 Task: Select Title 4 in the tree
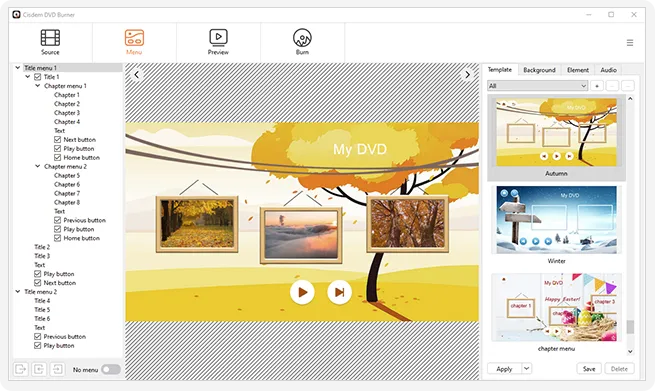tap(42, 301)
